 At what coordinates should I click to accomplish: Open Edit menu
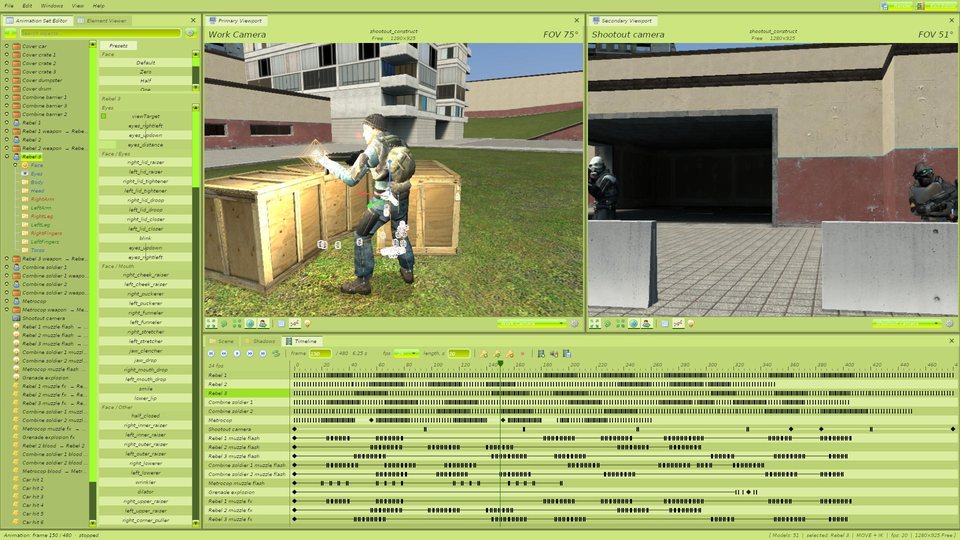coord(27,6)
